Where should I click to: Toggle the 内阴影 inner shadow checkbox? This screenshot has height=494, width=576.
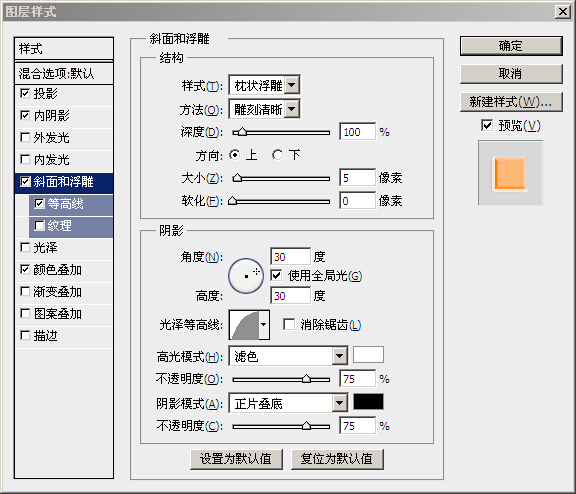click(25, 115)
